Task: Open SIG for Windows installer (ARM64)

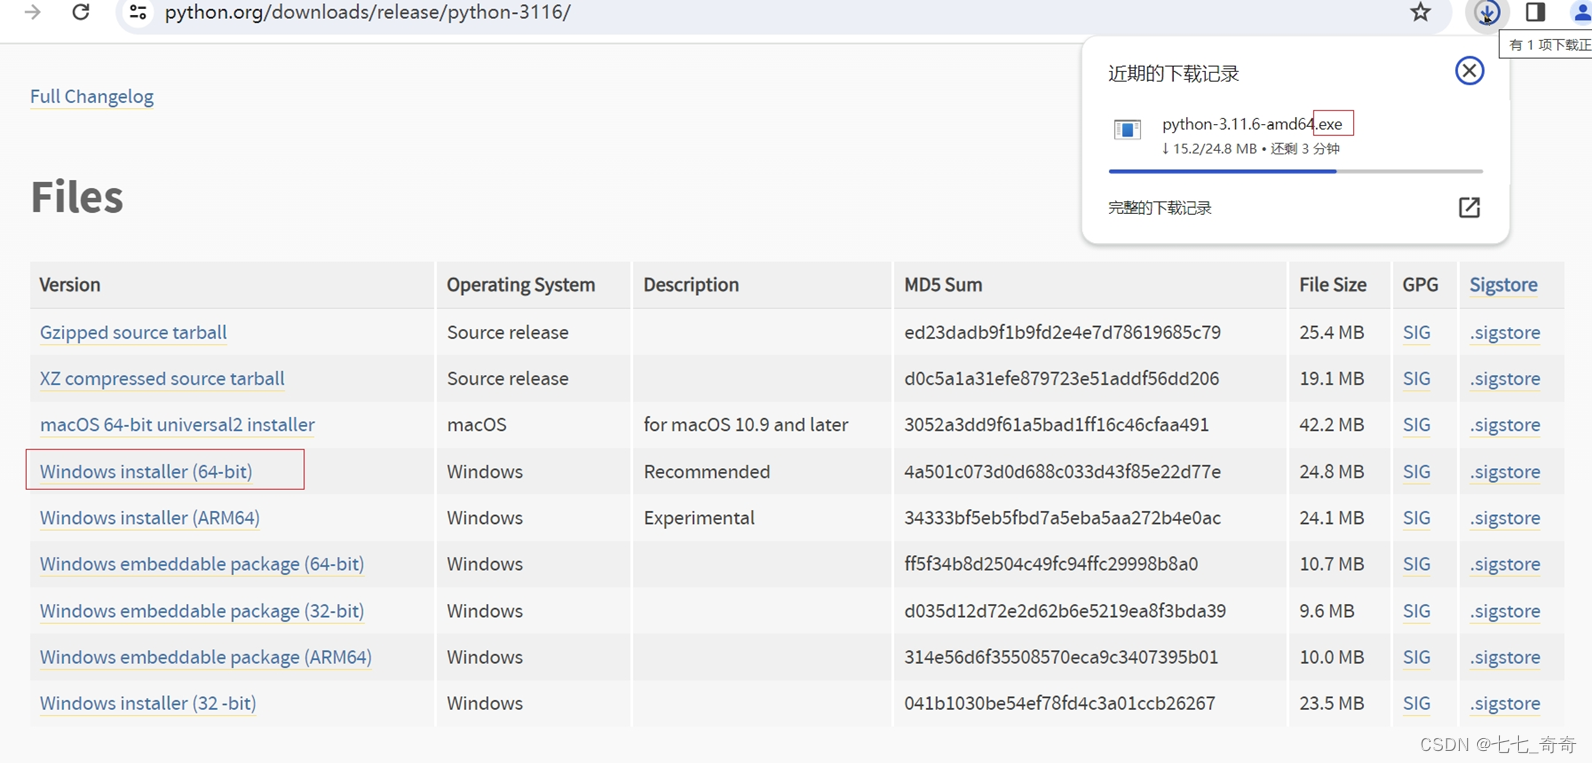Action: click(1416, 517)
